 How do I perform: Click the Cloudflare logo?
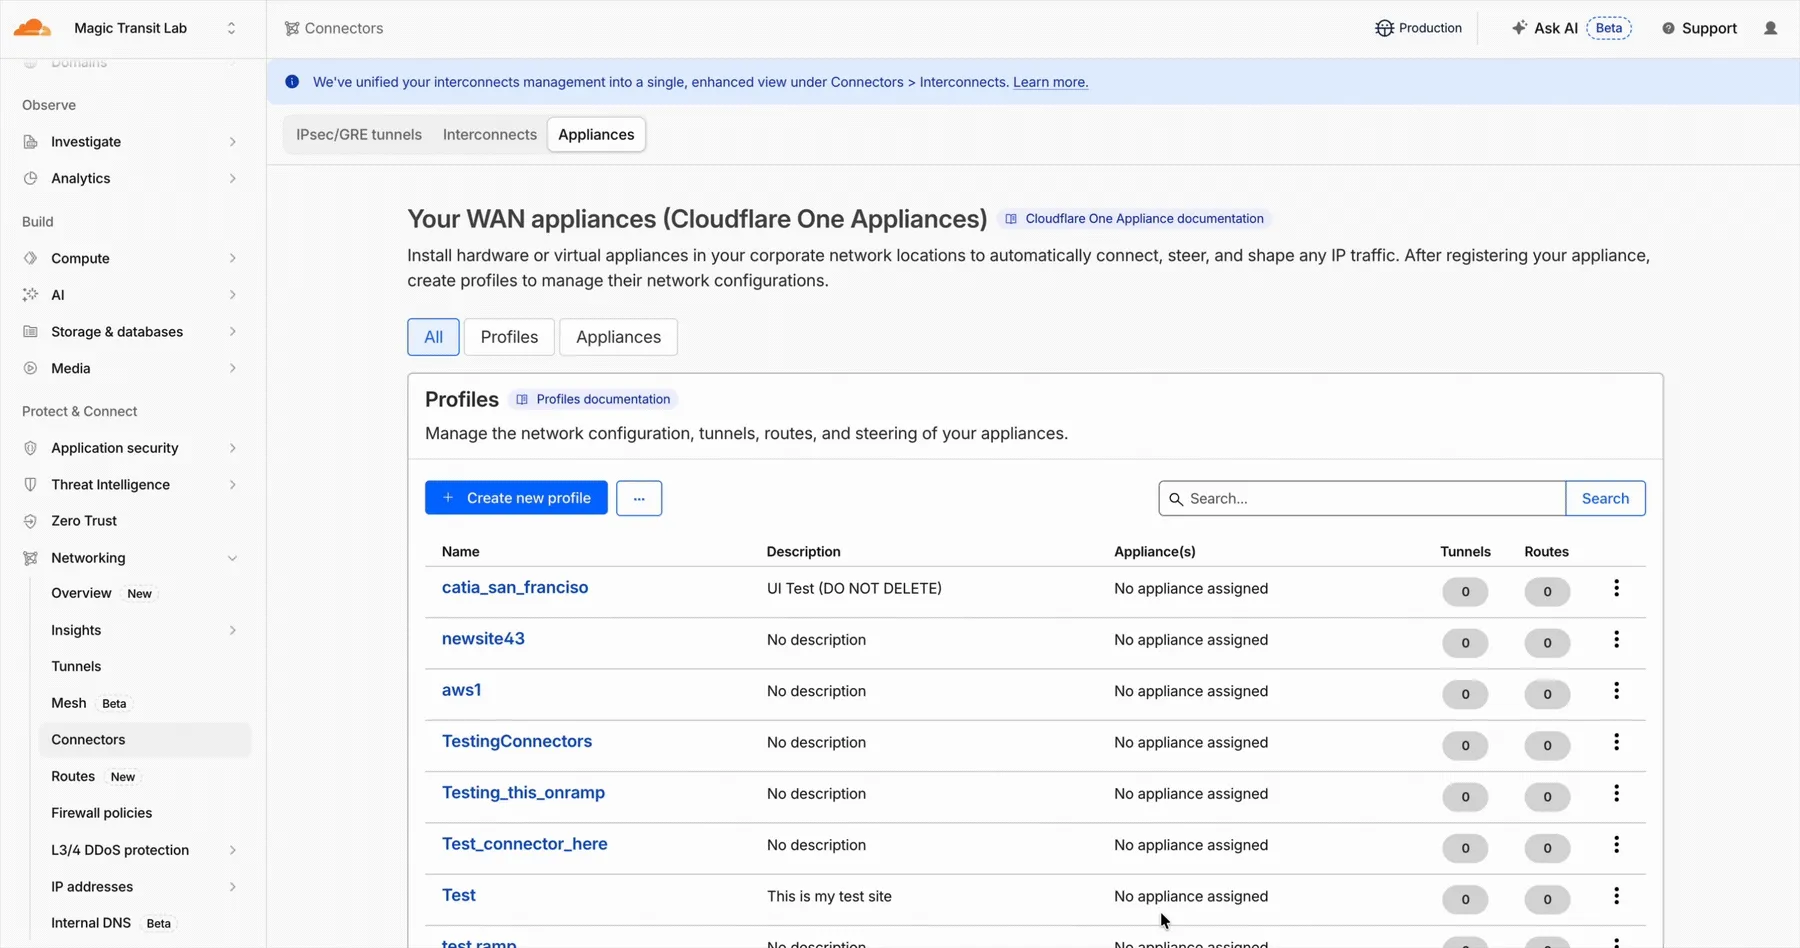pos(32,28)
